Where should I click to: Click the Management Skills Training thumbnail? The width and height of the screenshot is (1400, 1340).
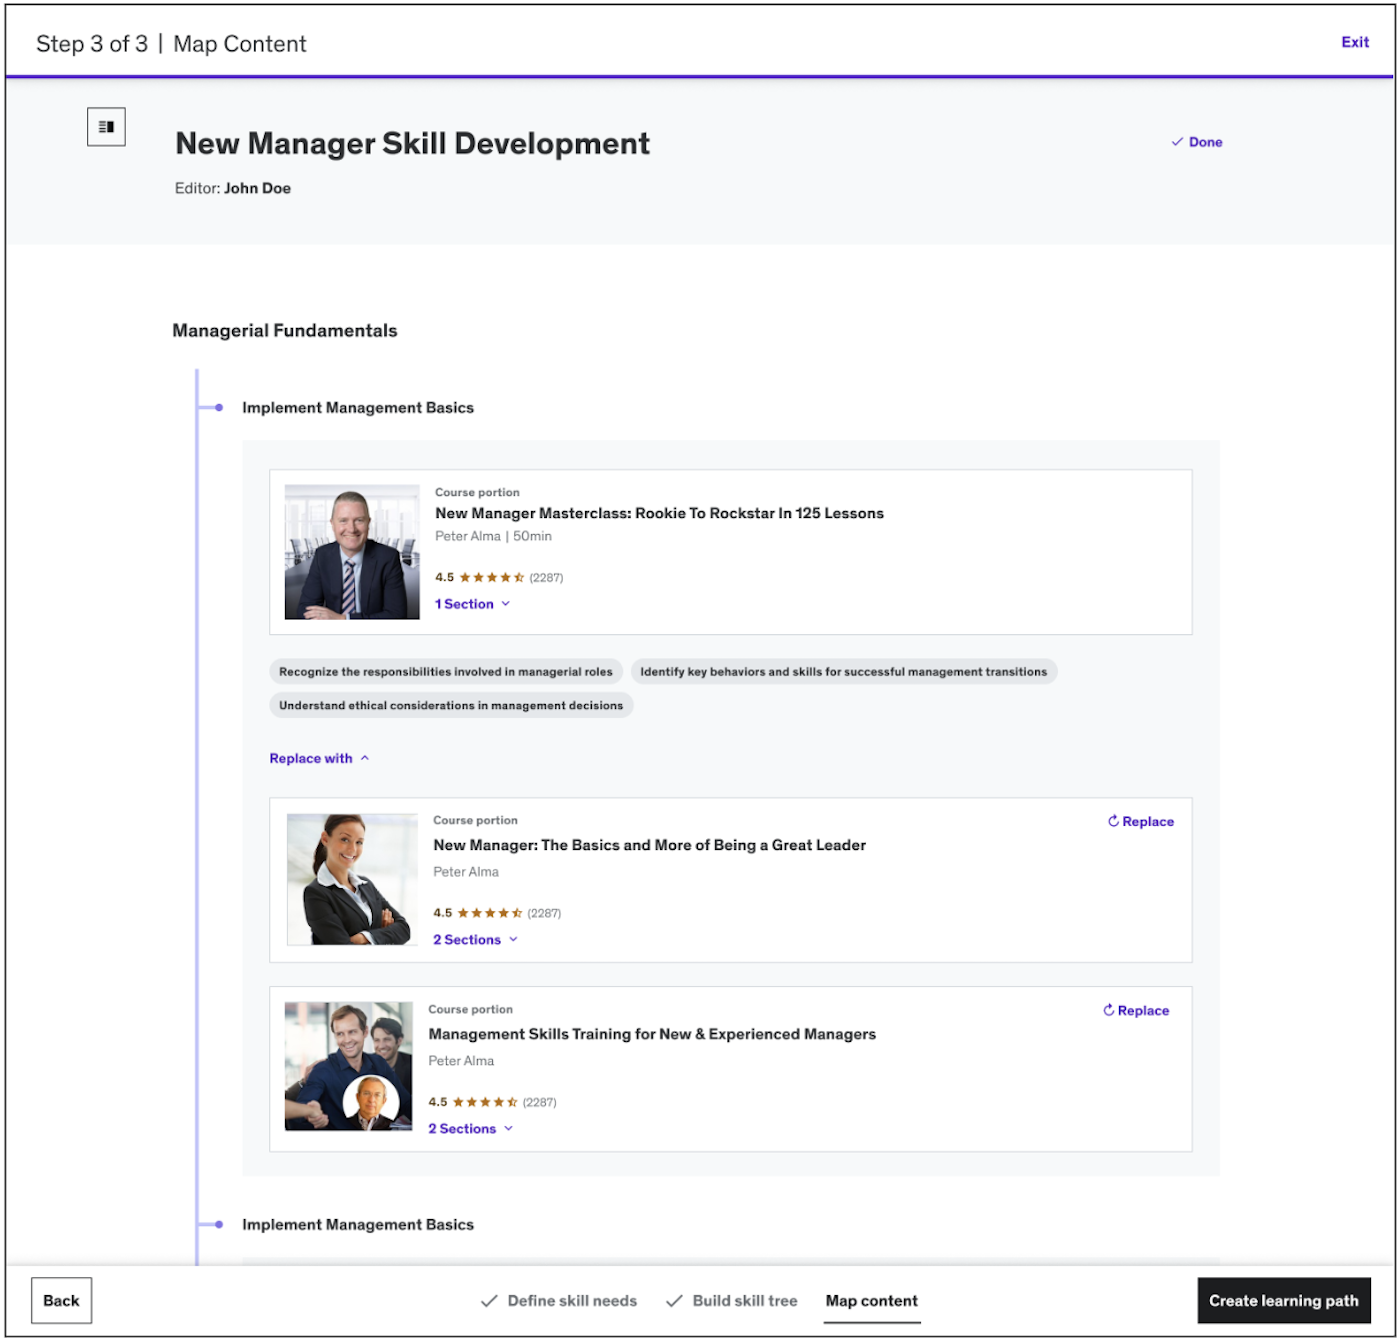tap(349, 1067)
